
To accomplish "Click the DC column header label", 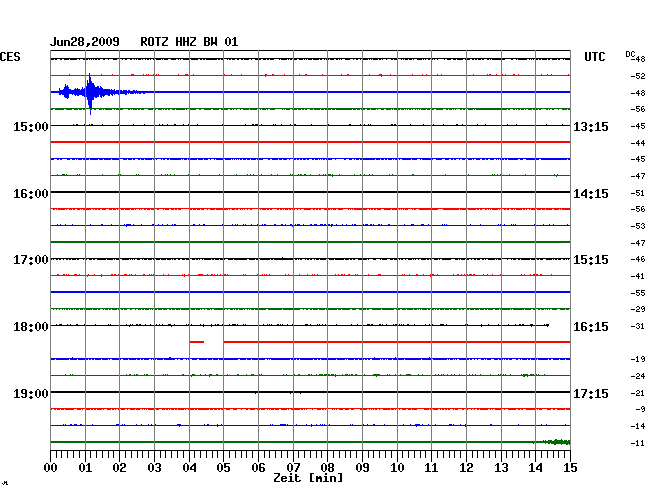I will click(630, 54).
